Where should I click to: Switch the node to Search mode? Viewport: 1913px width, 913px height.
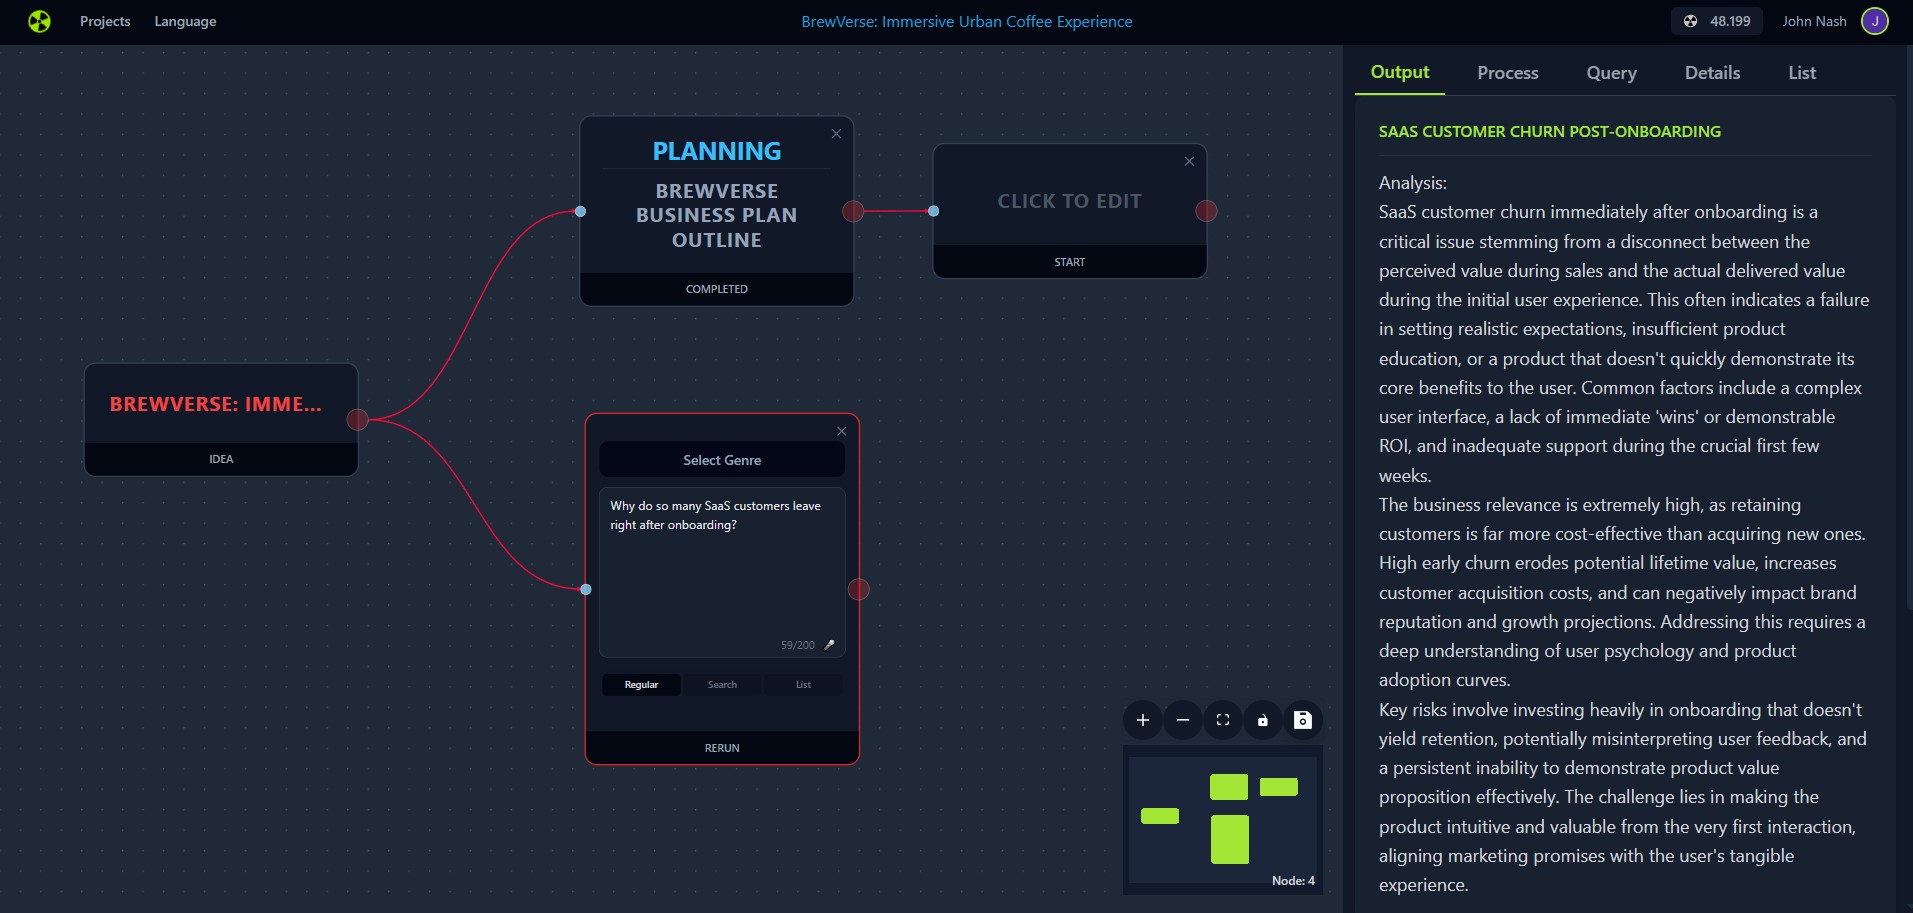point(722,685)
